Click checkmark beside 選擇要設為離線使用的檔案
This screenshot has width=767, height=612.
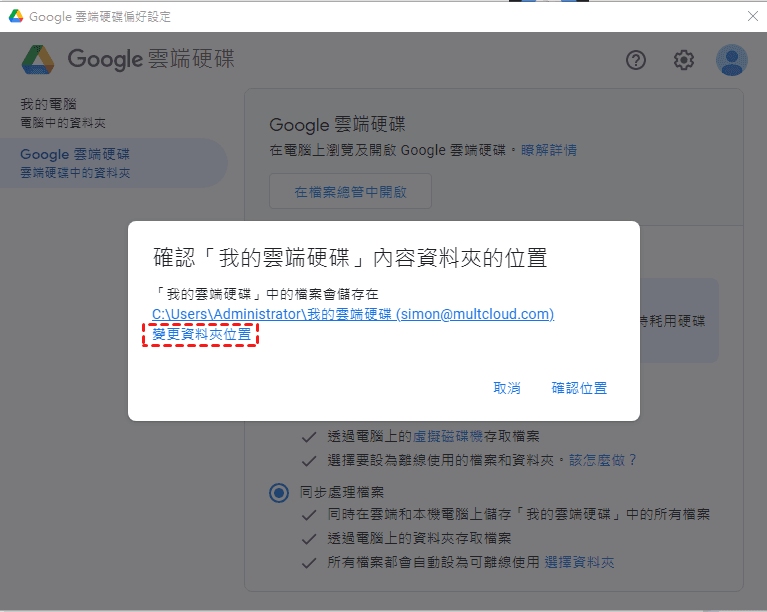[x=309, y=461]
